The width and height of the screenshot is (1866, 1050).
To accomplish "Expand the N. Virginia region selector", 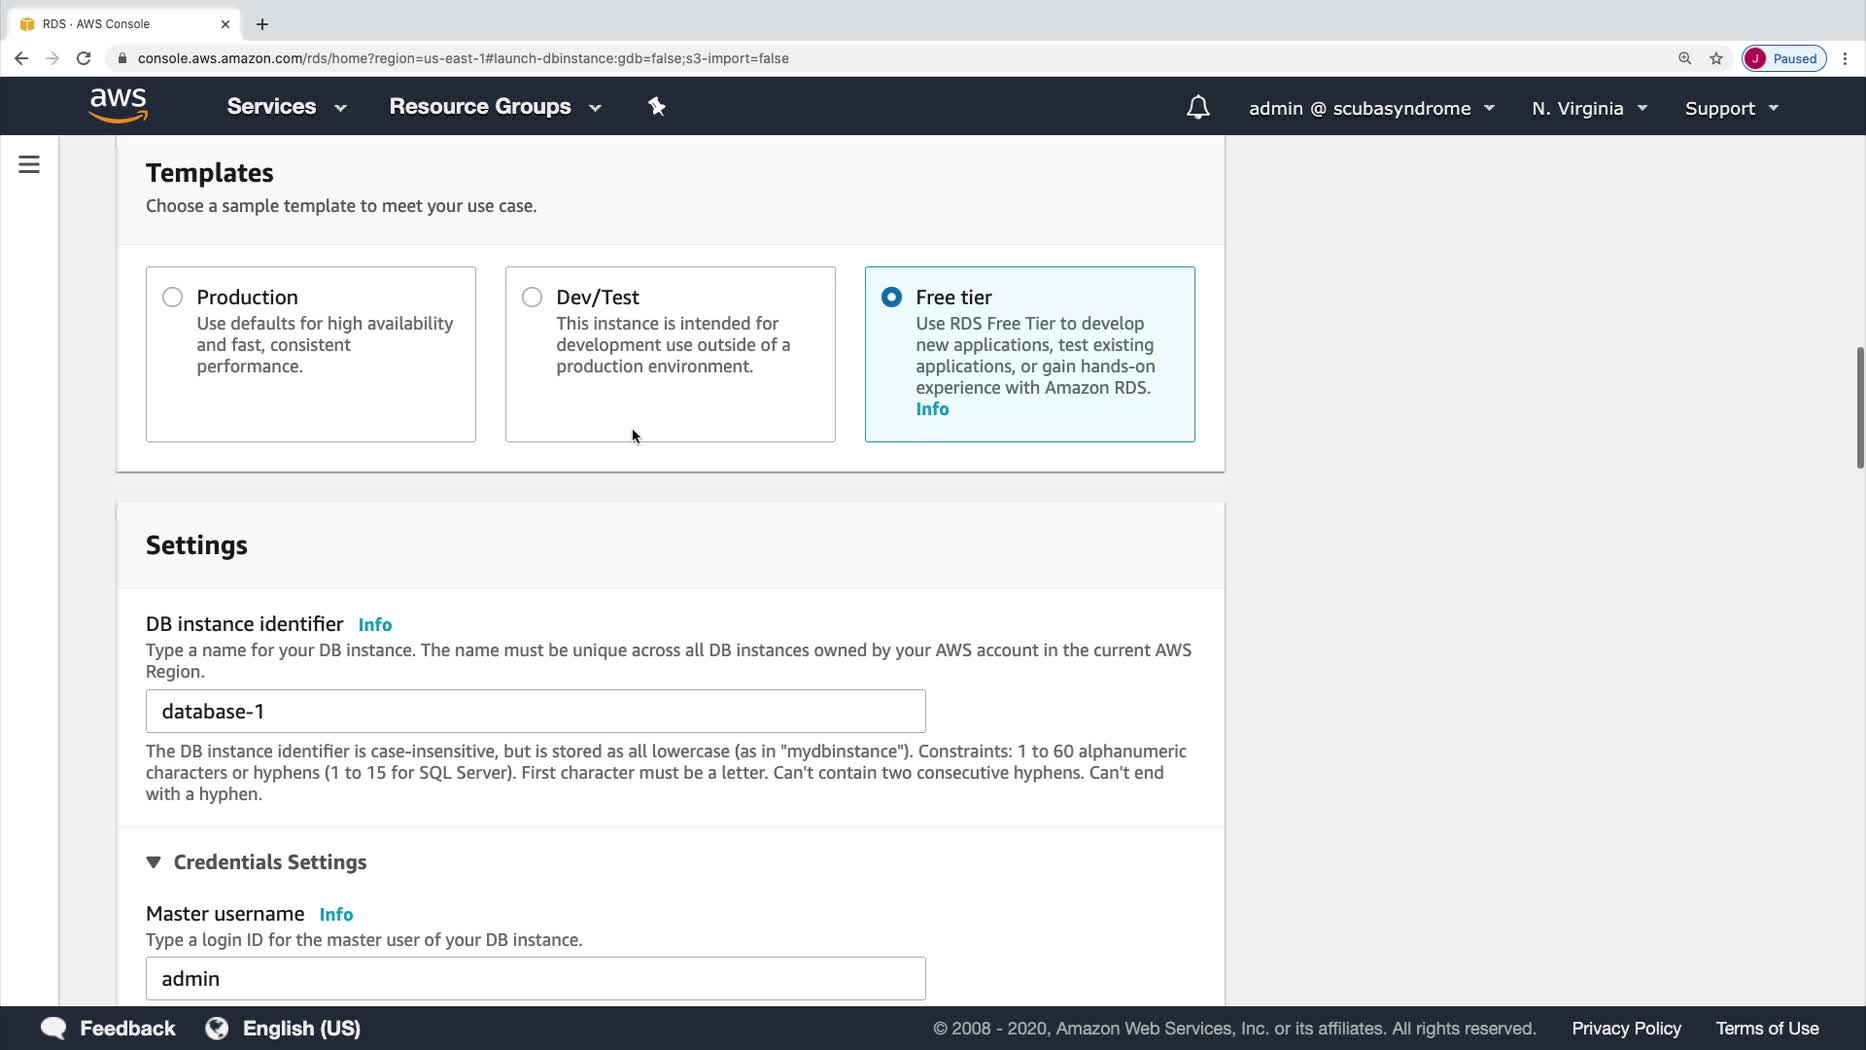I will 1588,108.
